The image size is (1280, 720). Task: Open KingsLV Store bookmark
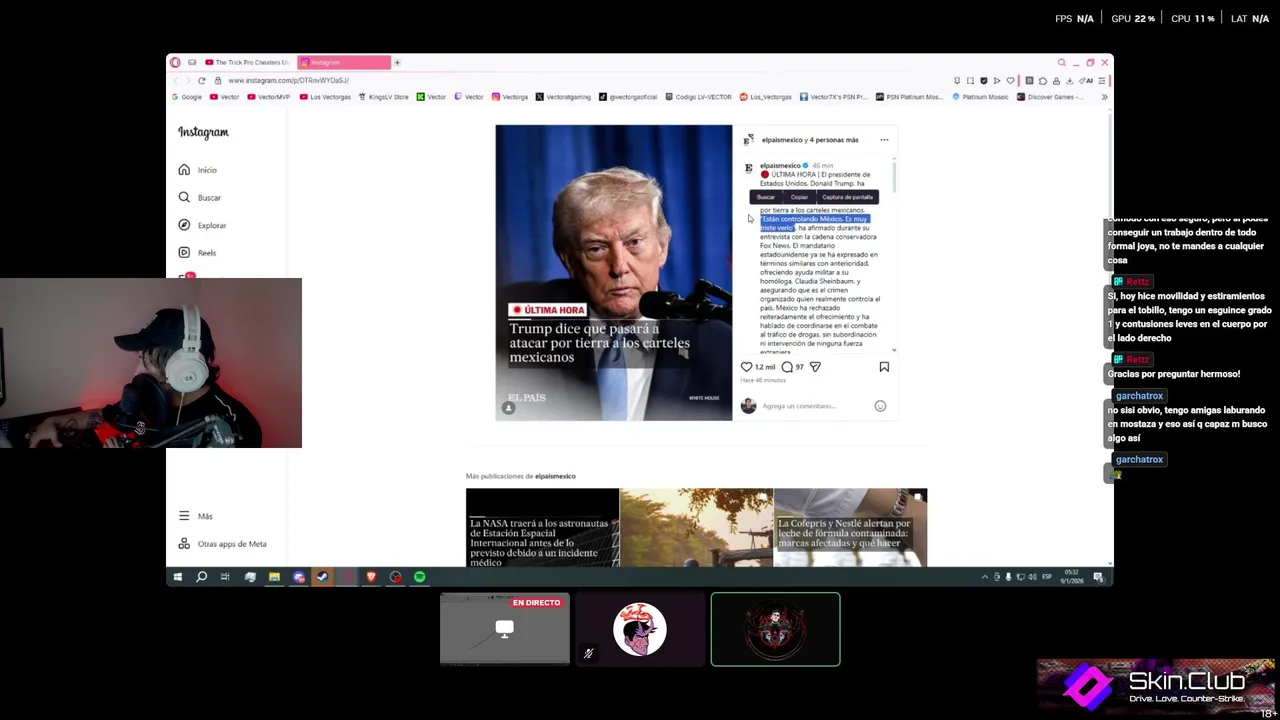click(x=382, y=97)
